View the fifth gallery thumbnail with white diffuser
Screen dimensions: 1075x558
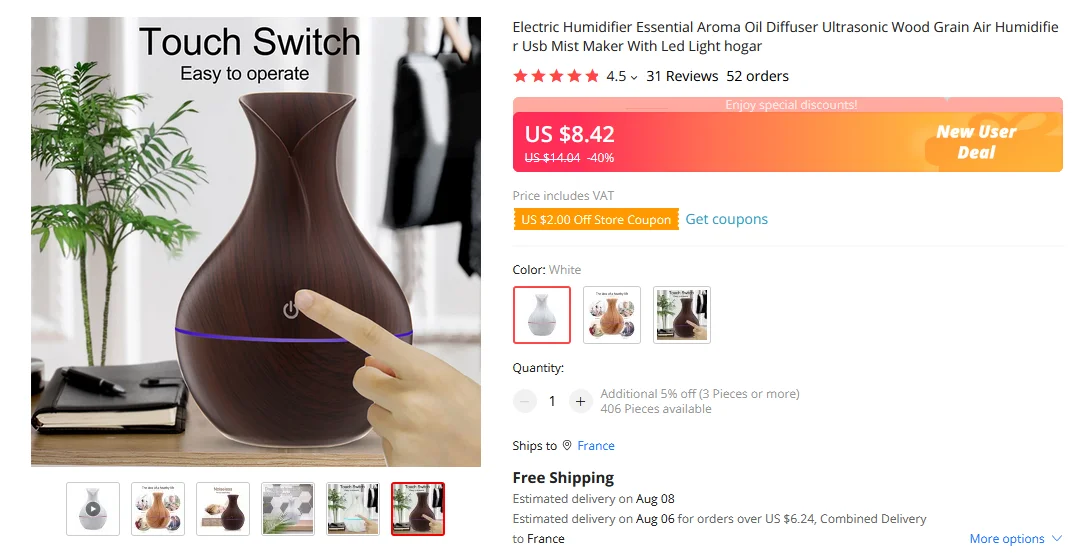353,509
